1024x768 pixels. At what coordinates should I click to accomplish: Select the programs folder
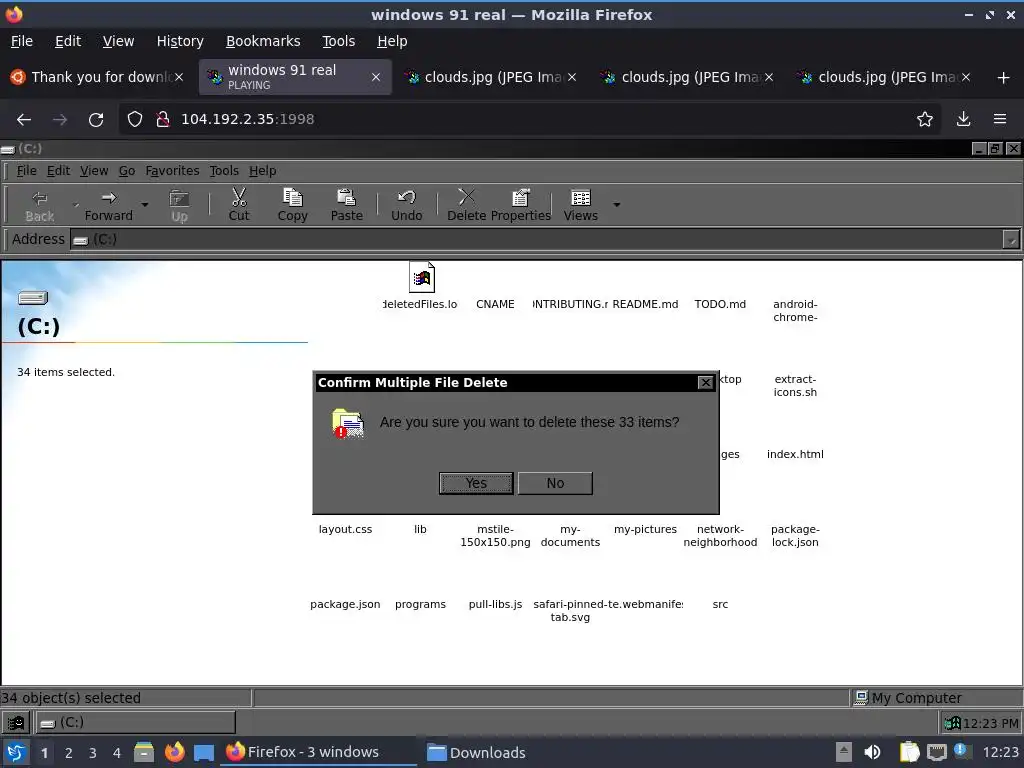(x=420, y=605)
